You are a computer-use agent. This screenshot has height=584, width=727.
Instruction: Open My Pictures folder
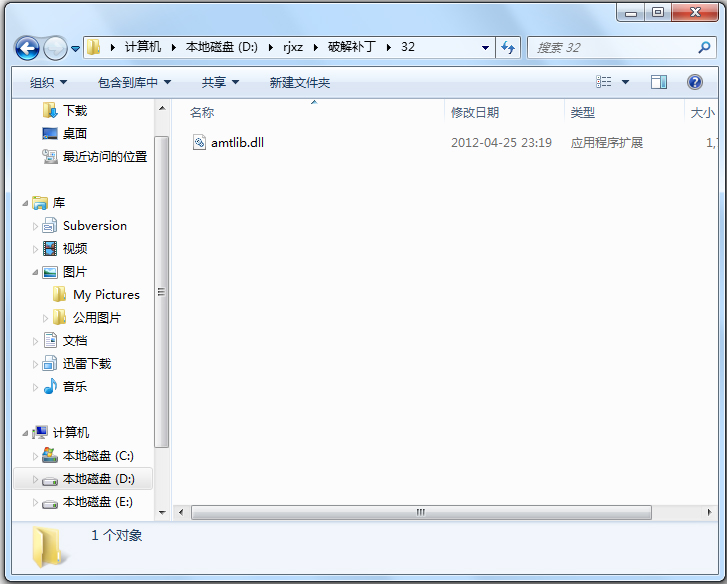106,295
